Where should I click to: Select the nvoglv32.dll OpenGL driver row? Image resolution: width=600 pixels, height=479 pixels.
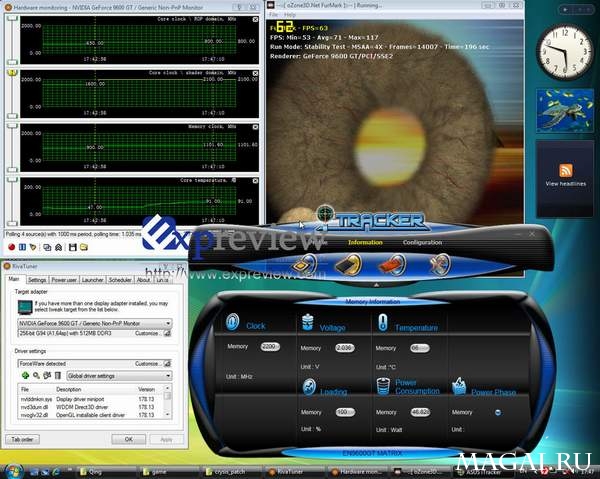click(x=90, y=415)
